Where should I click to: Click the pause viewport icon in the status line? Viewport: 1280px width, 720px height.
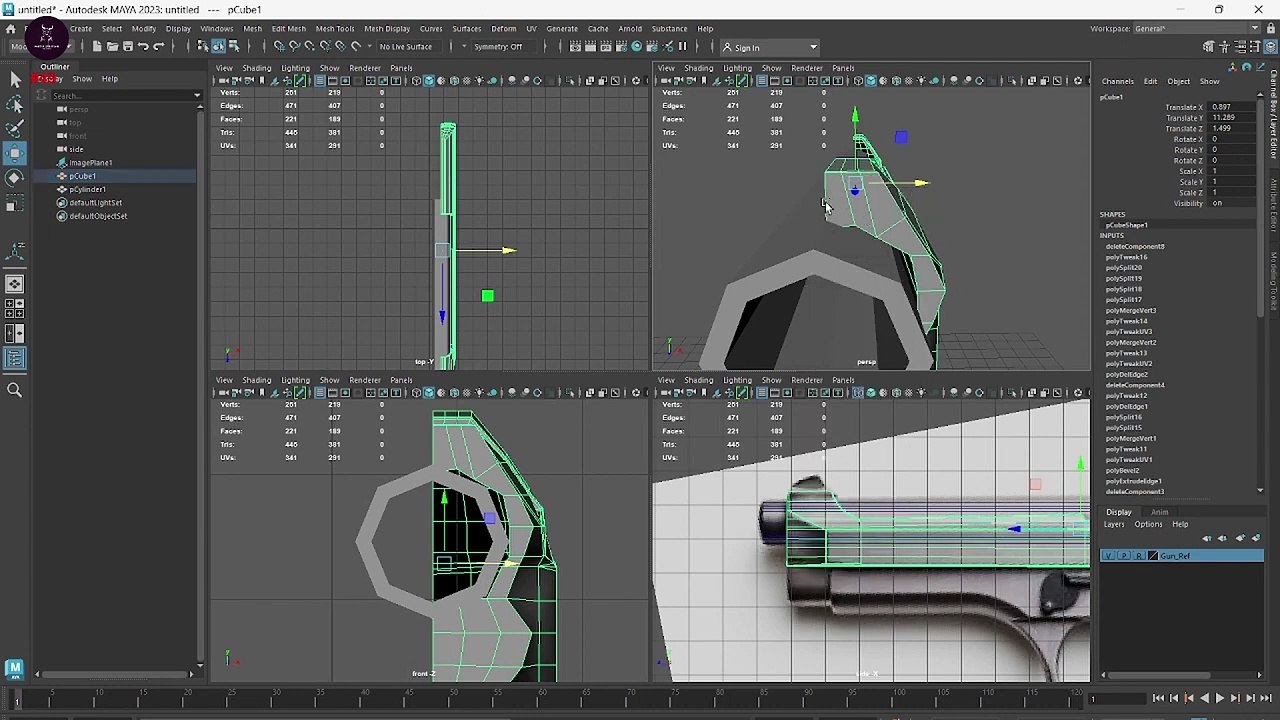click(x=683, y=47)
